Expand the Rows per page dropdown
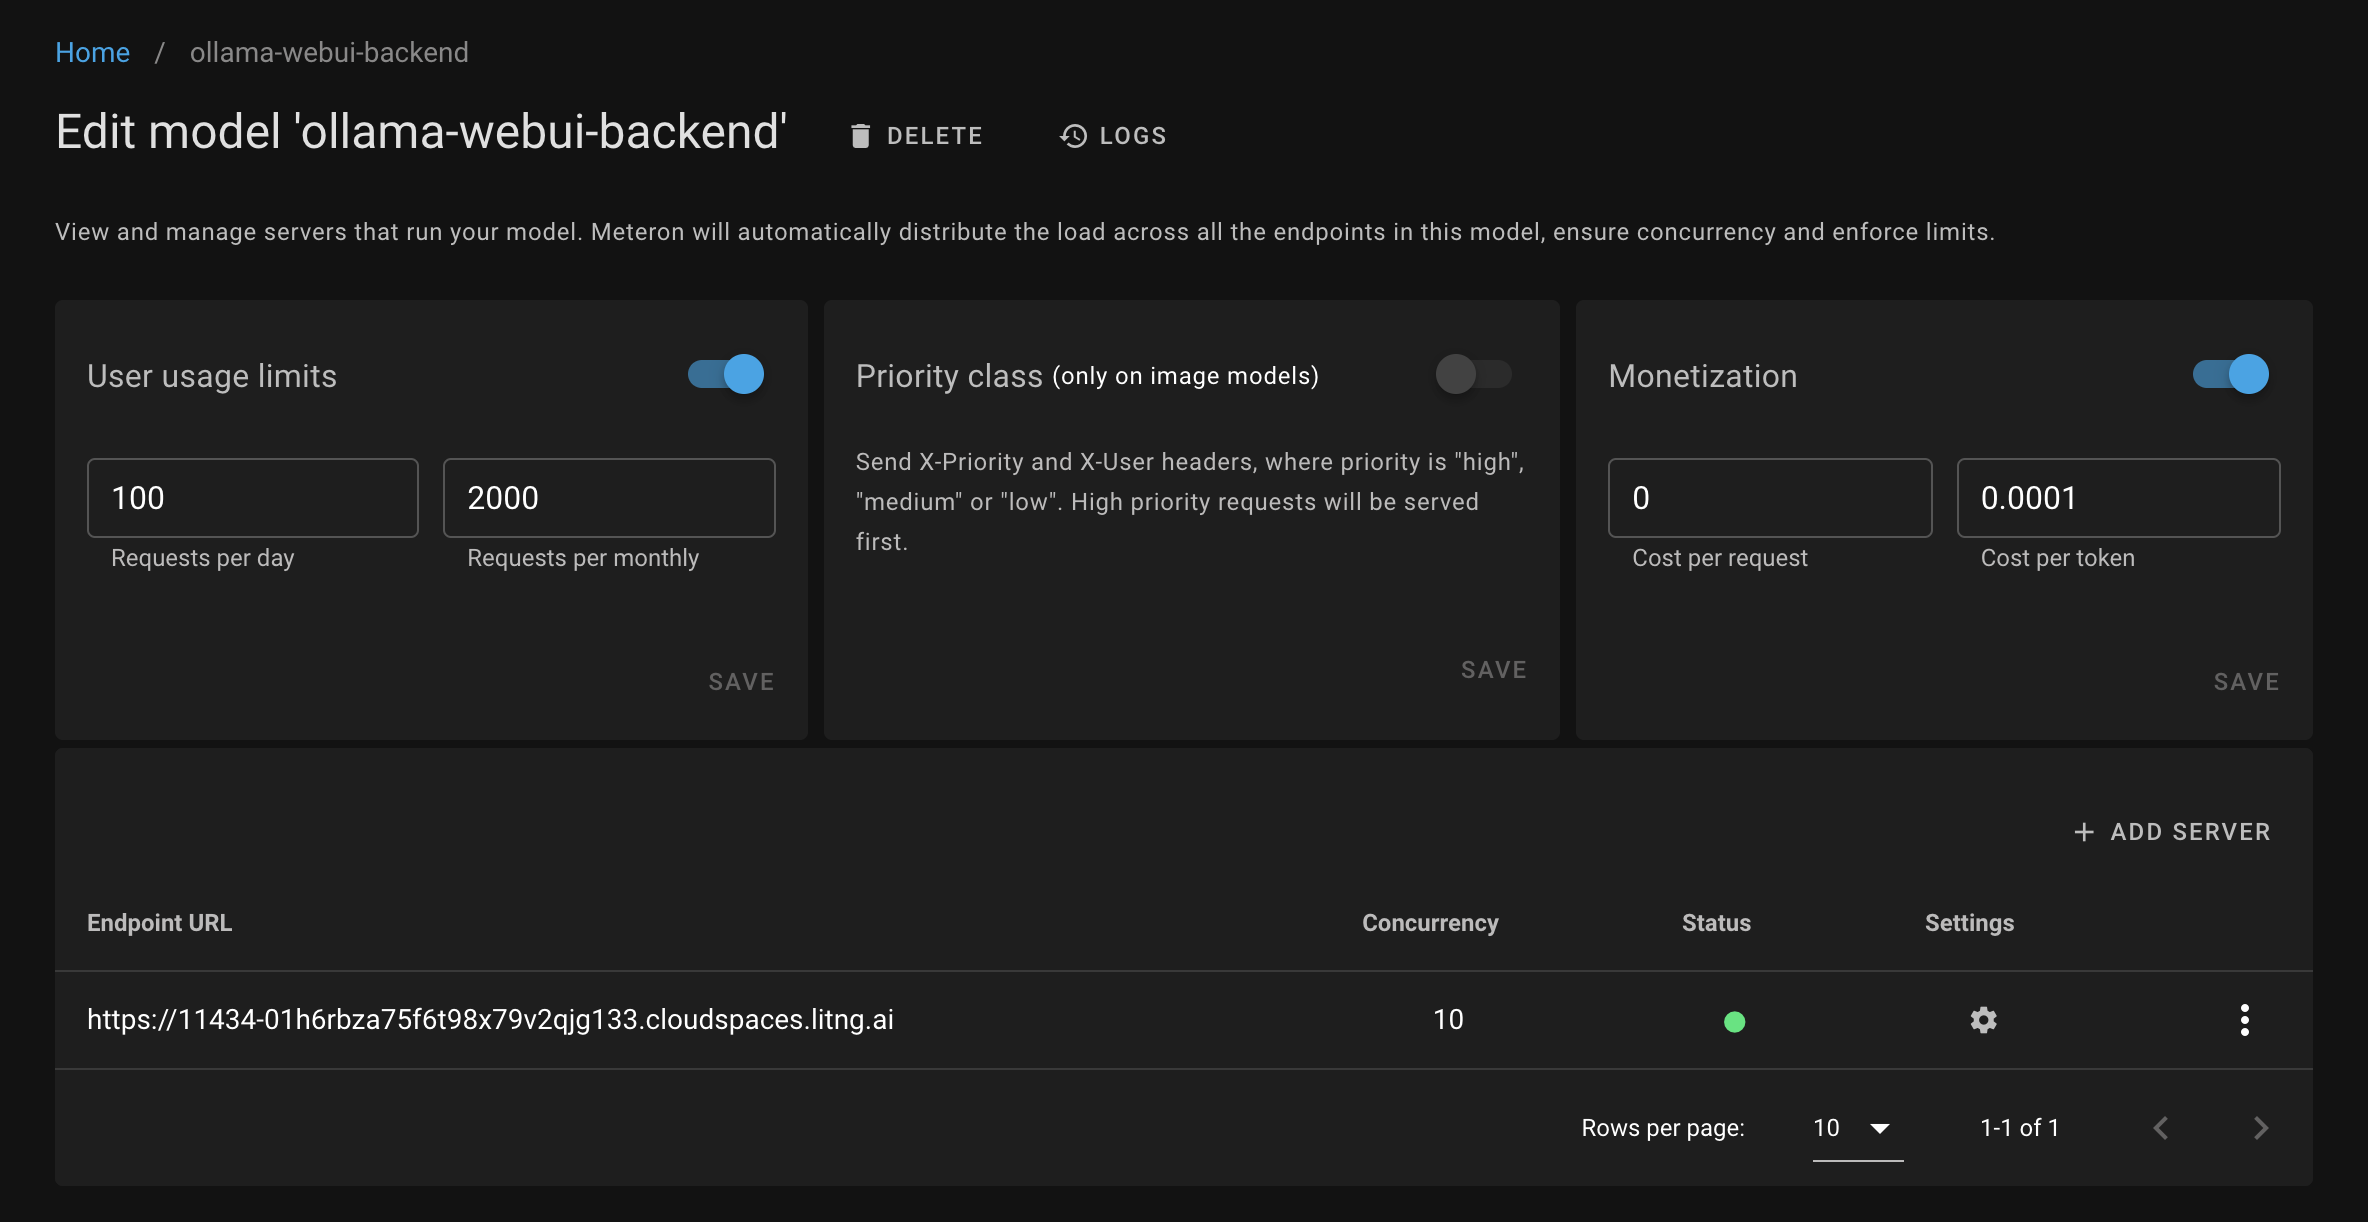 [x=1856, y=1128]
